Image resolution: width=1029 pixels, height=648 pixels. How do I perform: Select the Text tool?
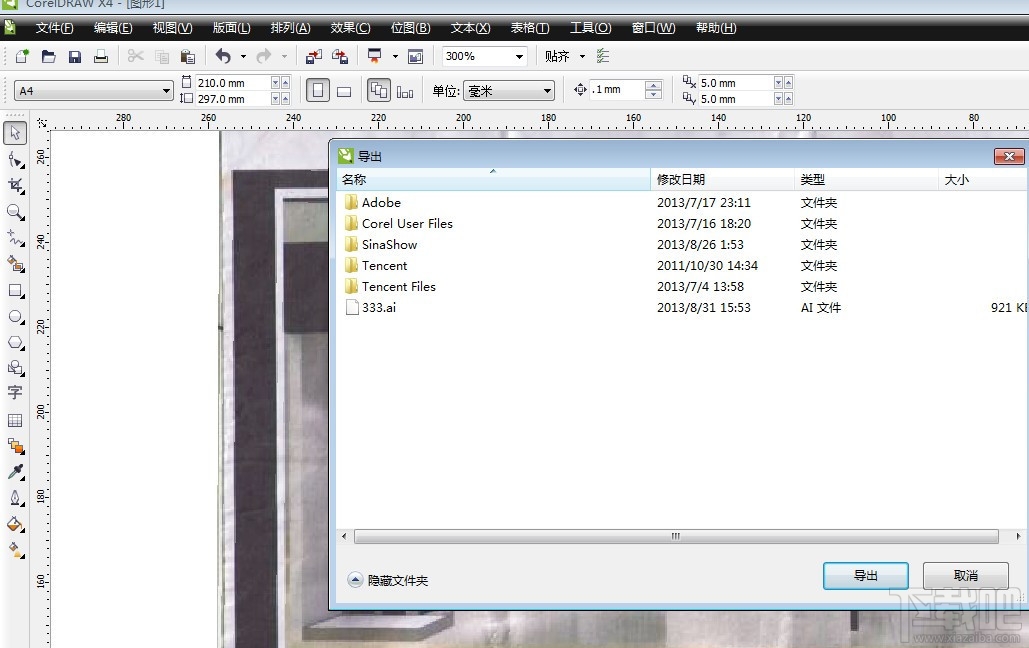pos(14,392)
